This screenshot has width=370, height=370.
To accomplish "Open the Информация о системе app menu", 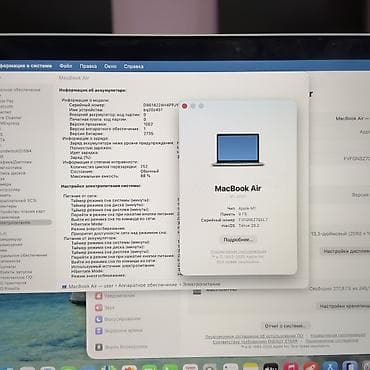I will point(26,66).
